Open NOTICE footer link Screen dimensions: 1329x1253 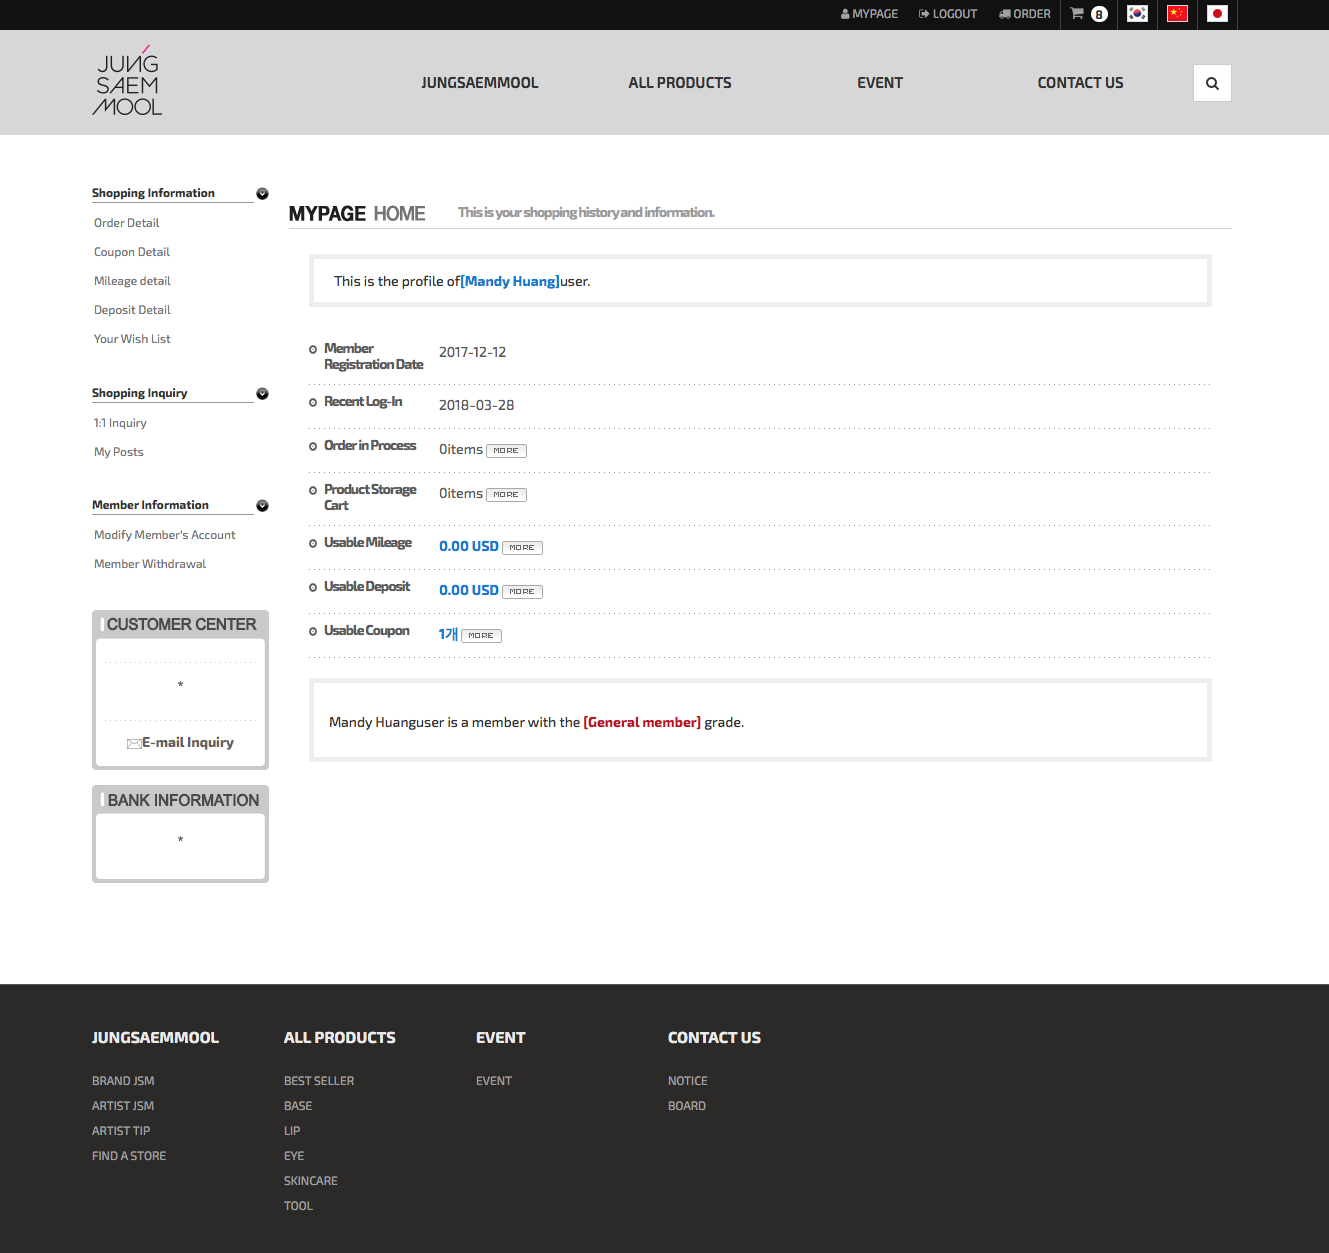[688, 1081]
